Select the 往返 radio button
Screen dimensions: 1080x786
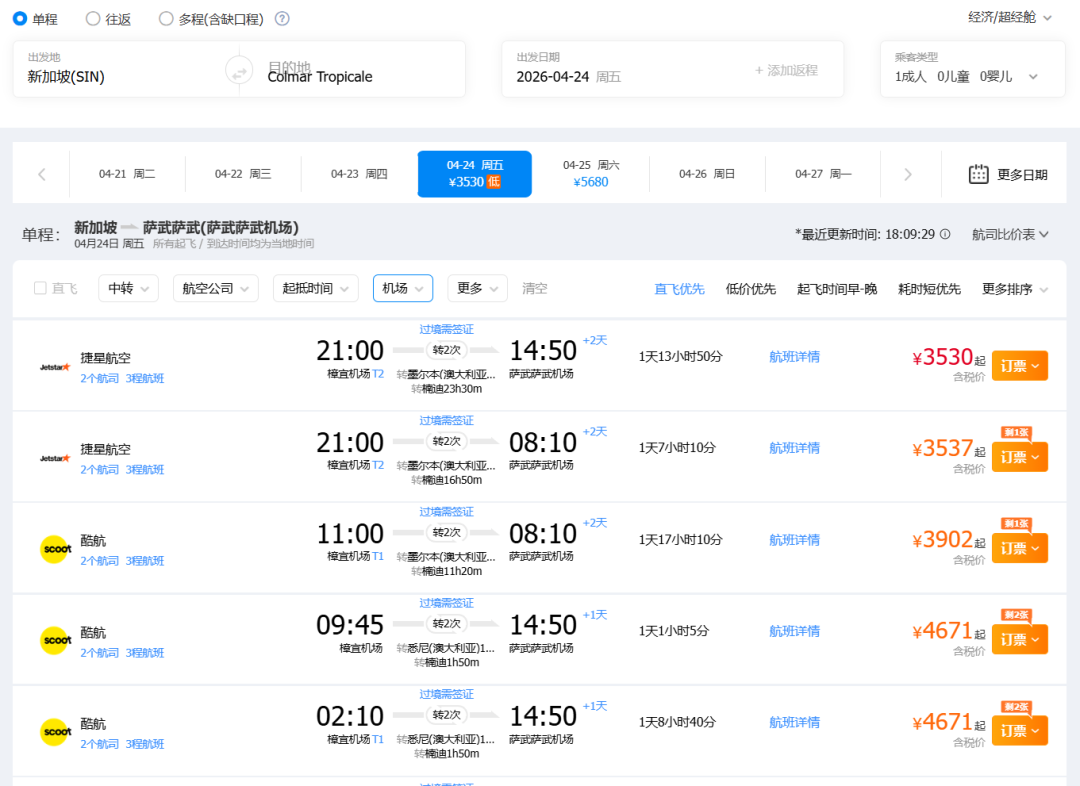(x=93, y=19)
